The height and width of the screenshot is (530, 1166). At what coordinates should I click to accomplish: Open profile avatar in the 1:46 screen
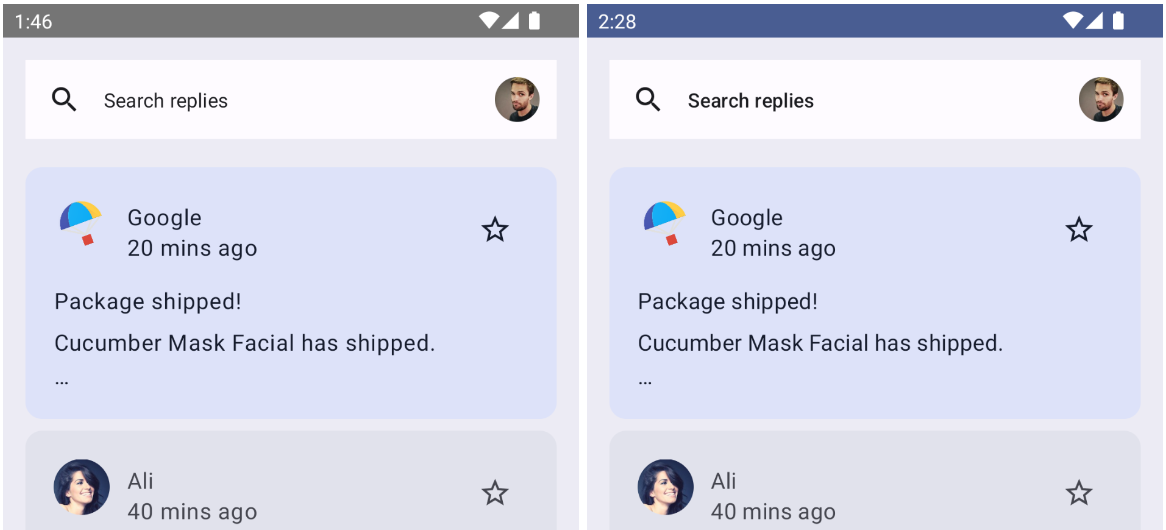pyautogui.click(x=517, y=100)
